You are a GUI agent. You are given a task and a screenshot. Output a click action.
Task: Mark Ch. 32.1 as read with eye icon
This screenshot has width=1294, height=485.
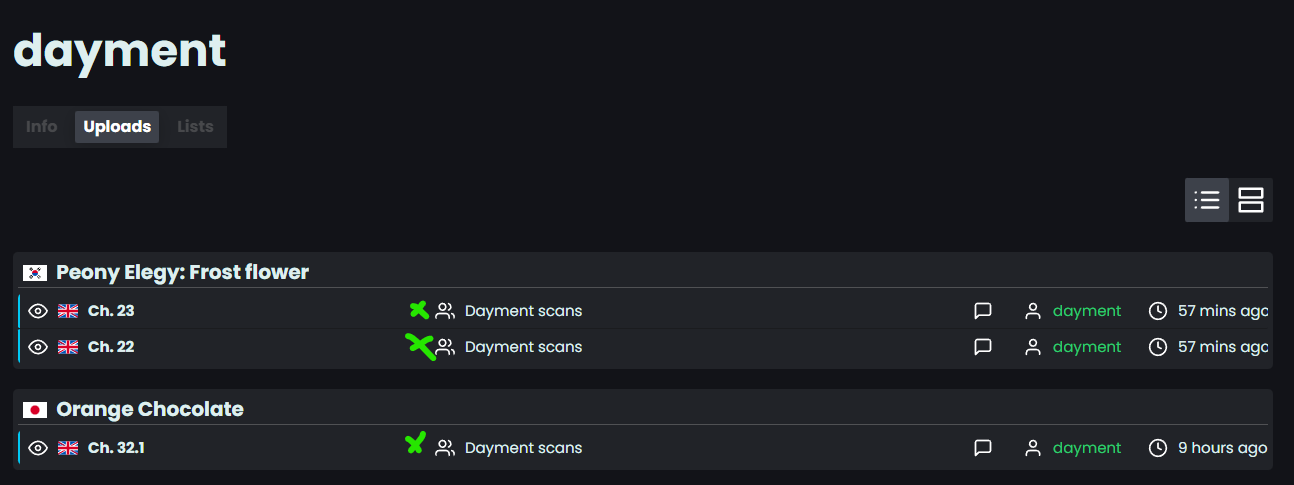[x=38, y=448]
